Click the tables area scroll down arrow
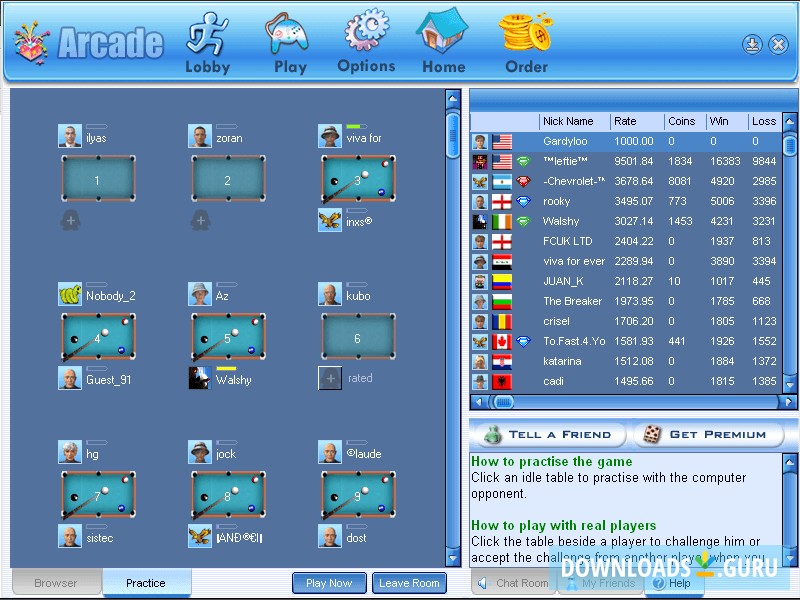This screenshot has width=800, height=600. [453, 557]
